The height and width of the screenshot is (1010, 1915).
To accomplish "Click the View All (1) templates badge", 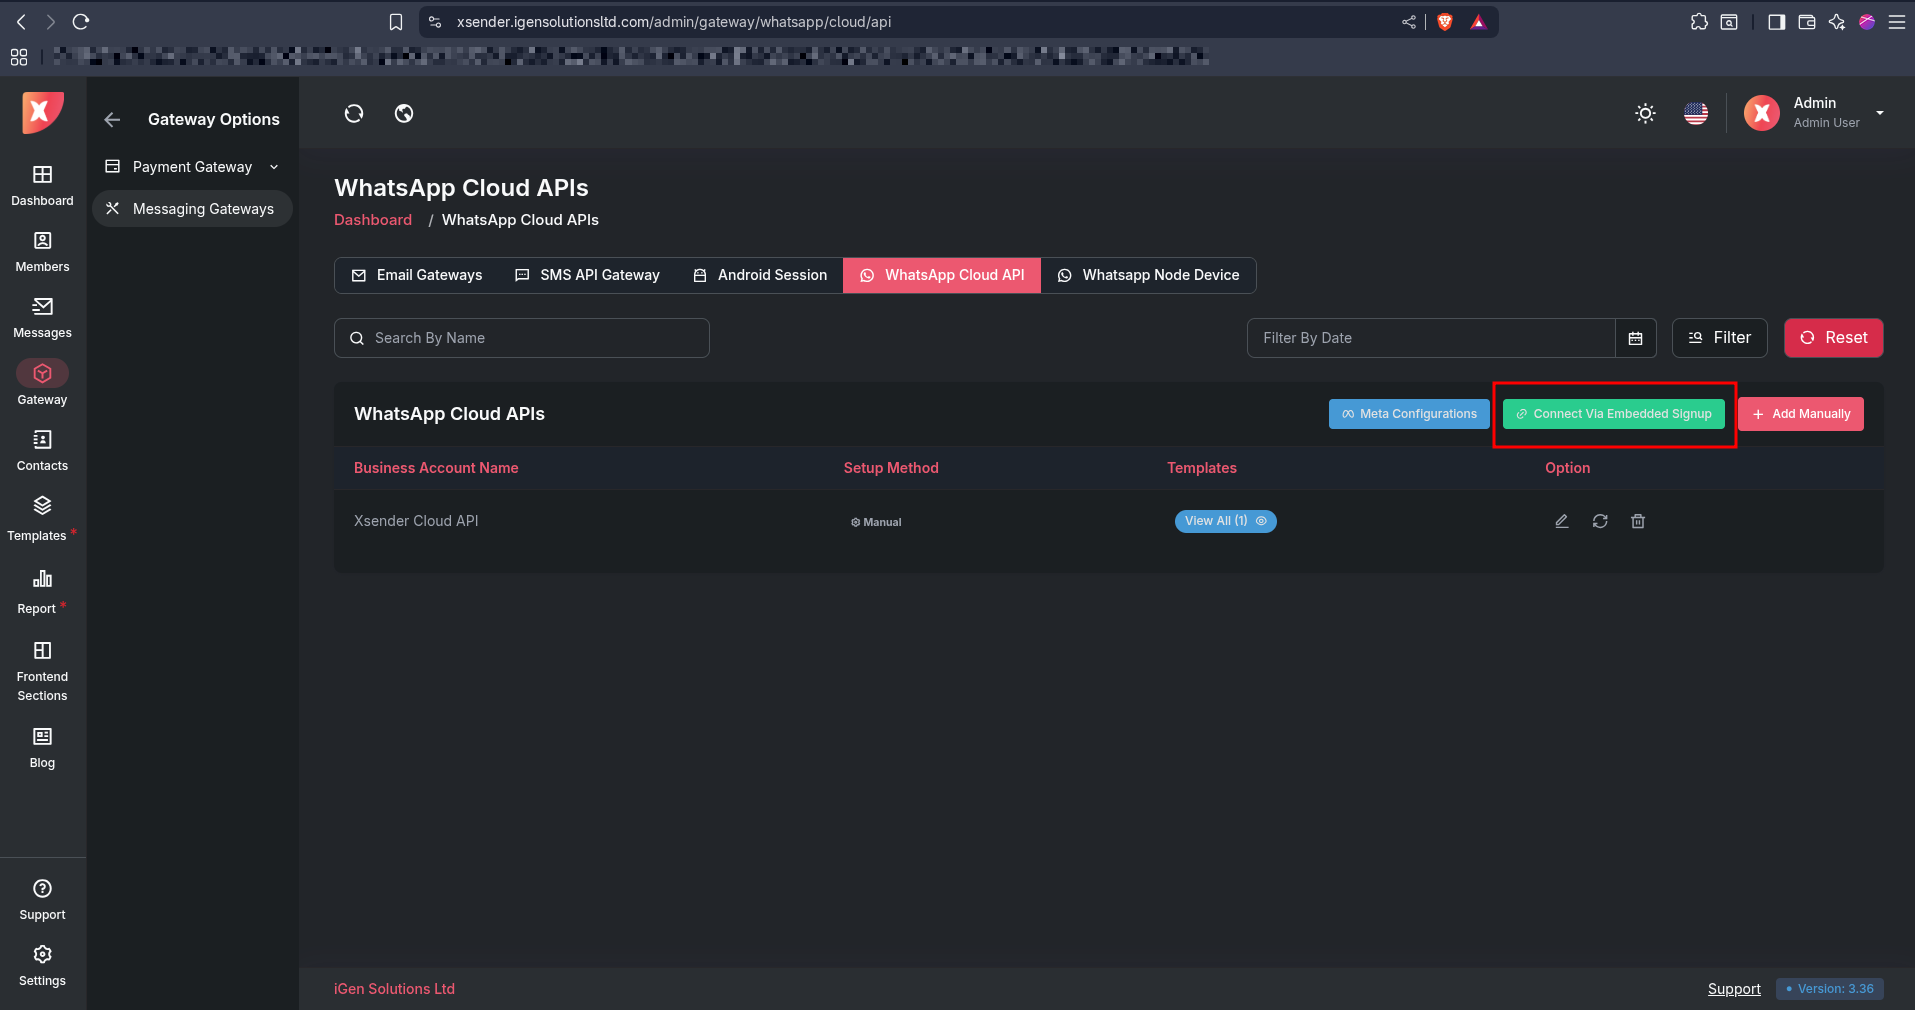I will click(1225, 521).
